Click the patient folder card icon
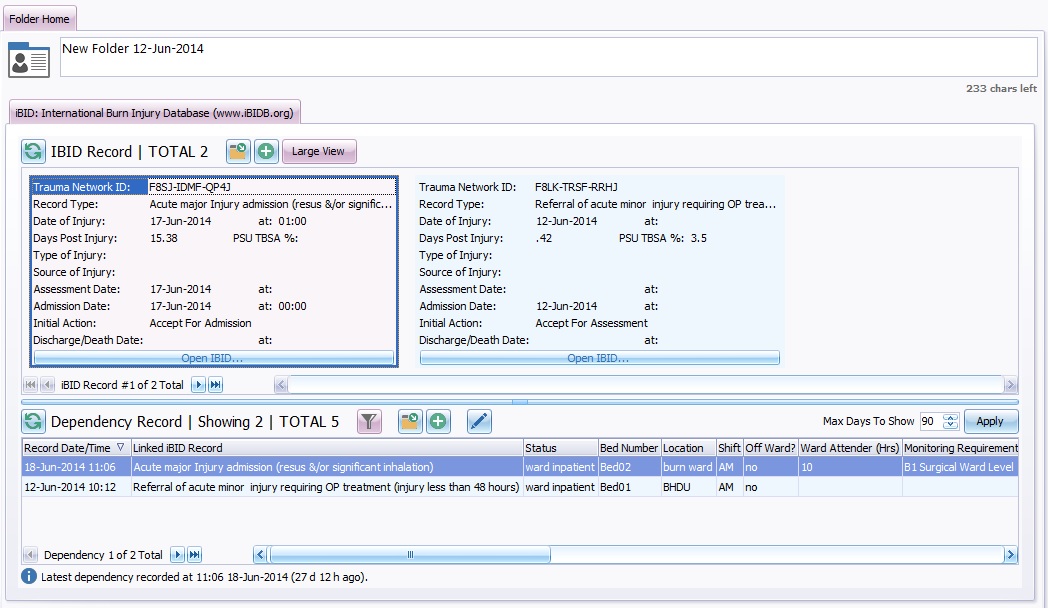Screen dimensions: 1048x608 point(29,59)
